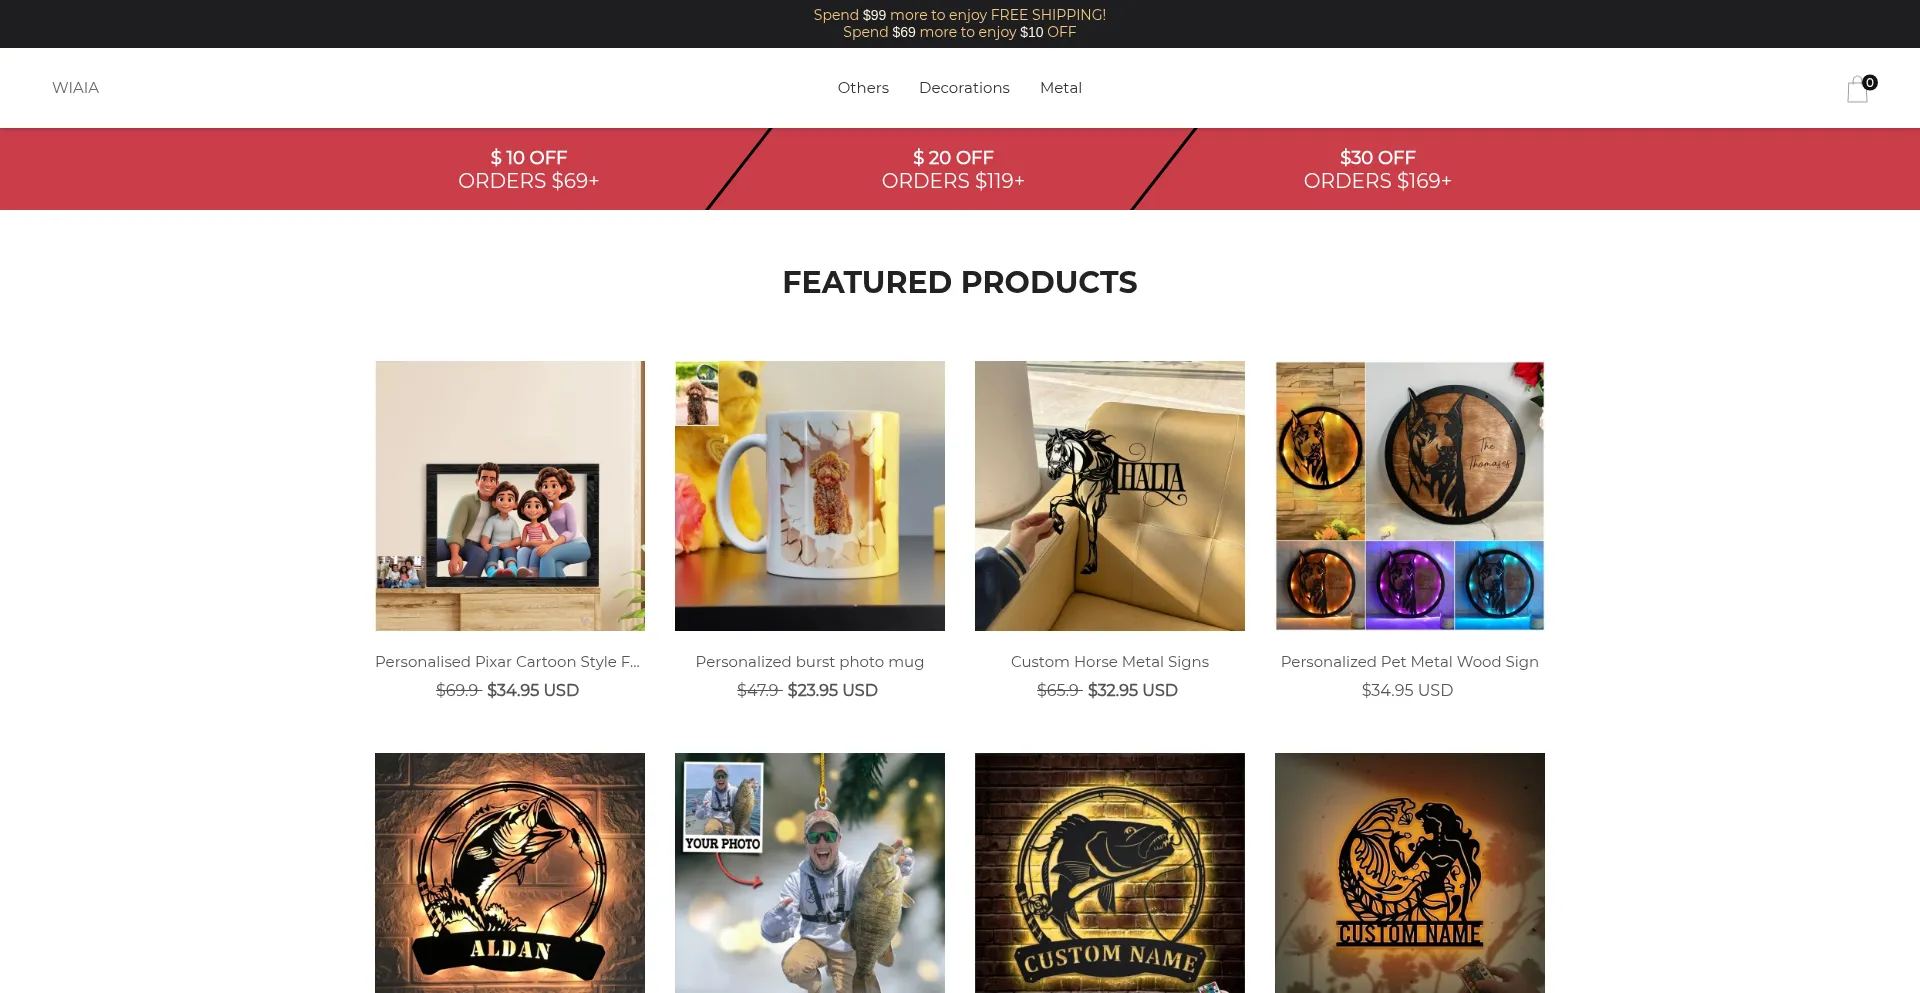The image size is (1920, 993).
Task: Open Pixar cartoon family portrait thumbnail
Action: [510, 496]
